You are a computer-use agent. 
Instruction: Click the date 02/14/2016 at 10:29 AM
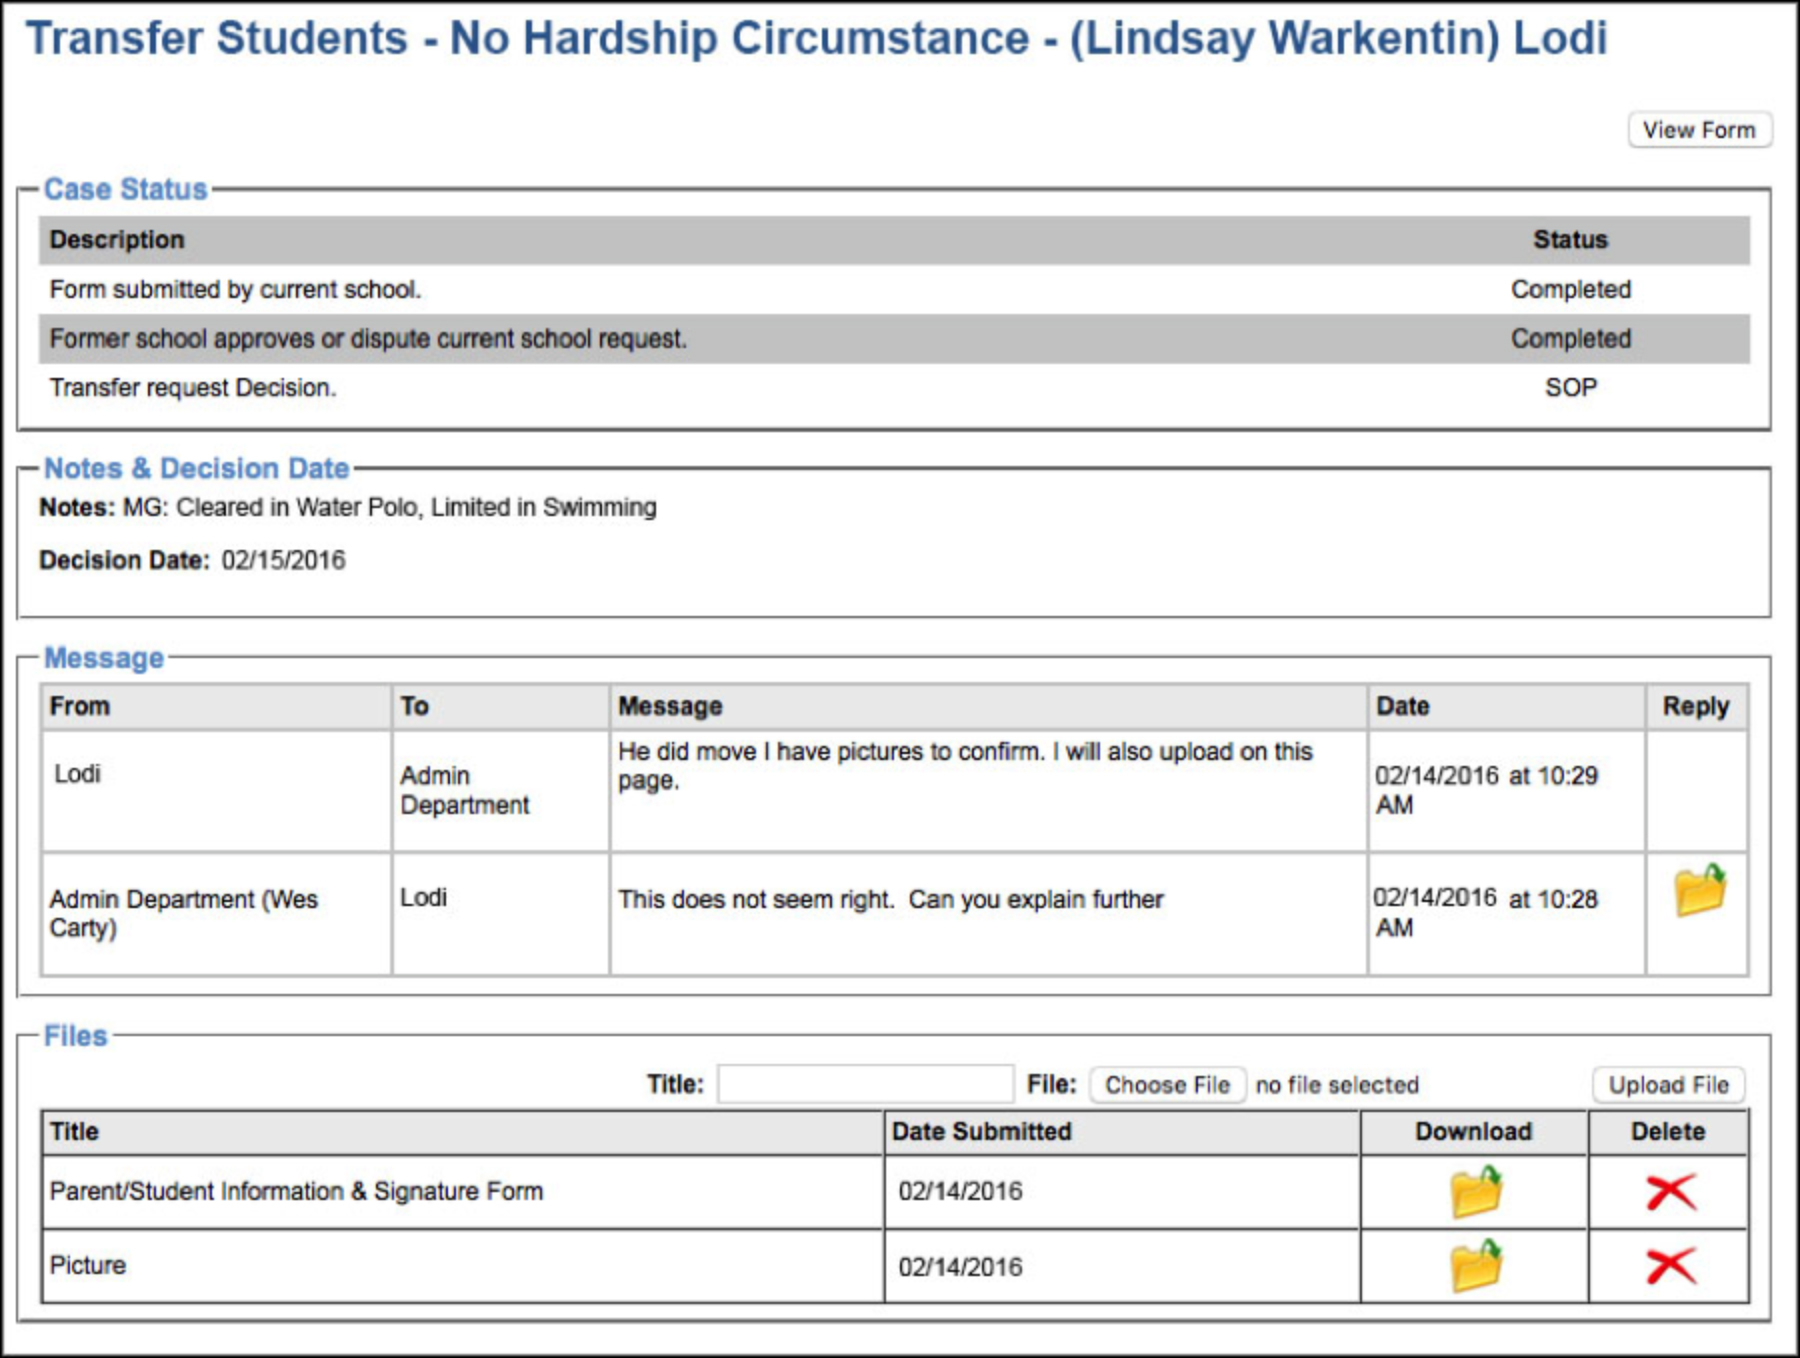click(1486, 790)
